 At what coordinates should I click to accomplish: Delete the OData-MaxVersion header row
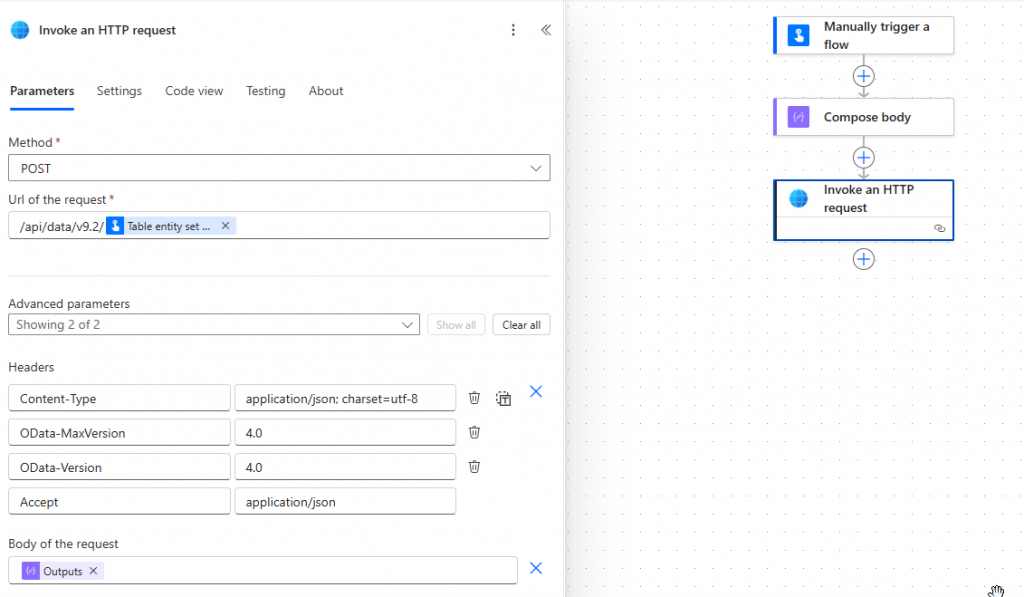[475, 432]
